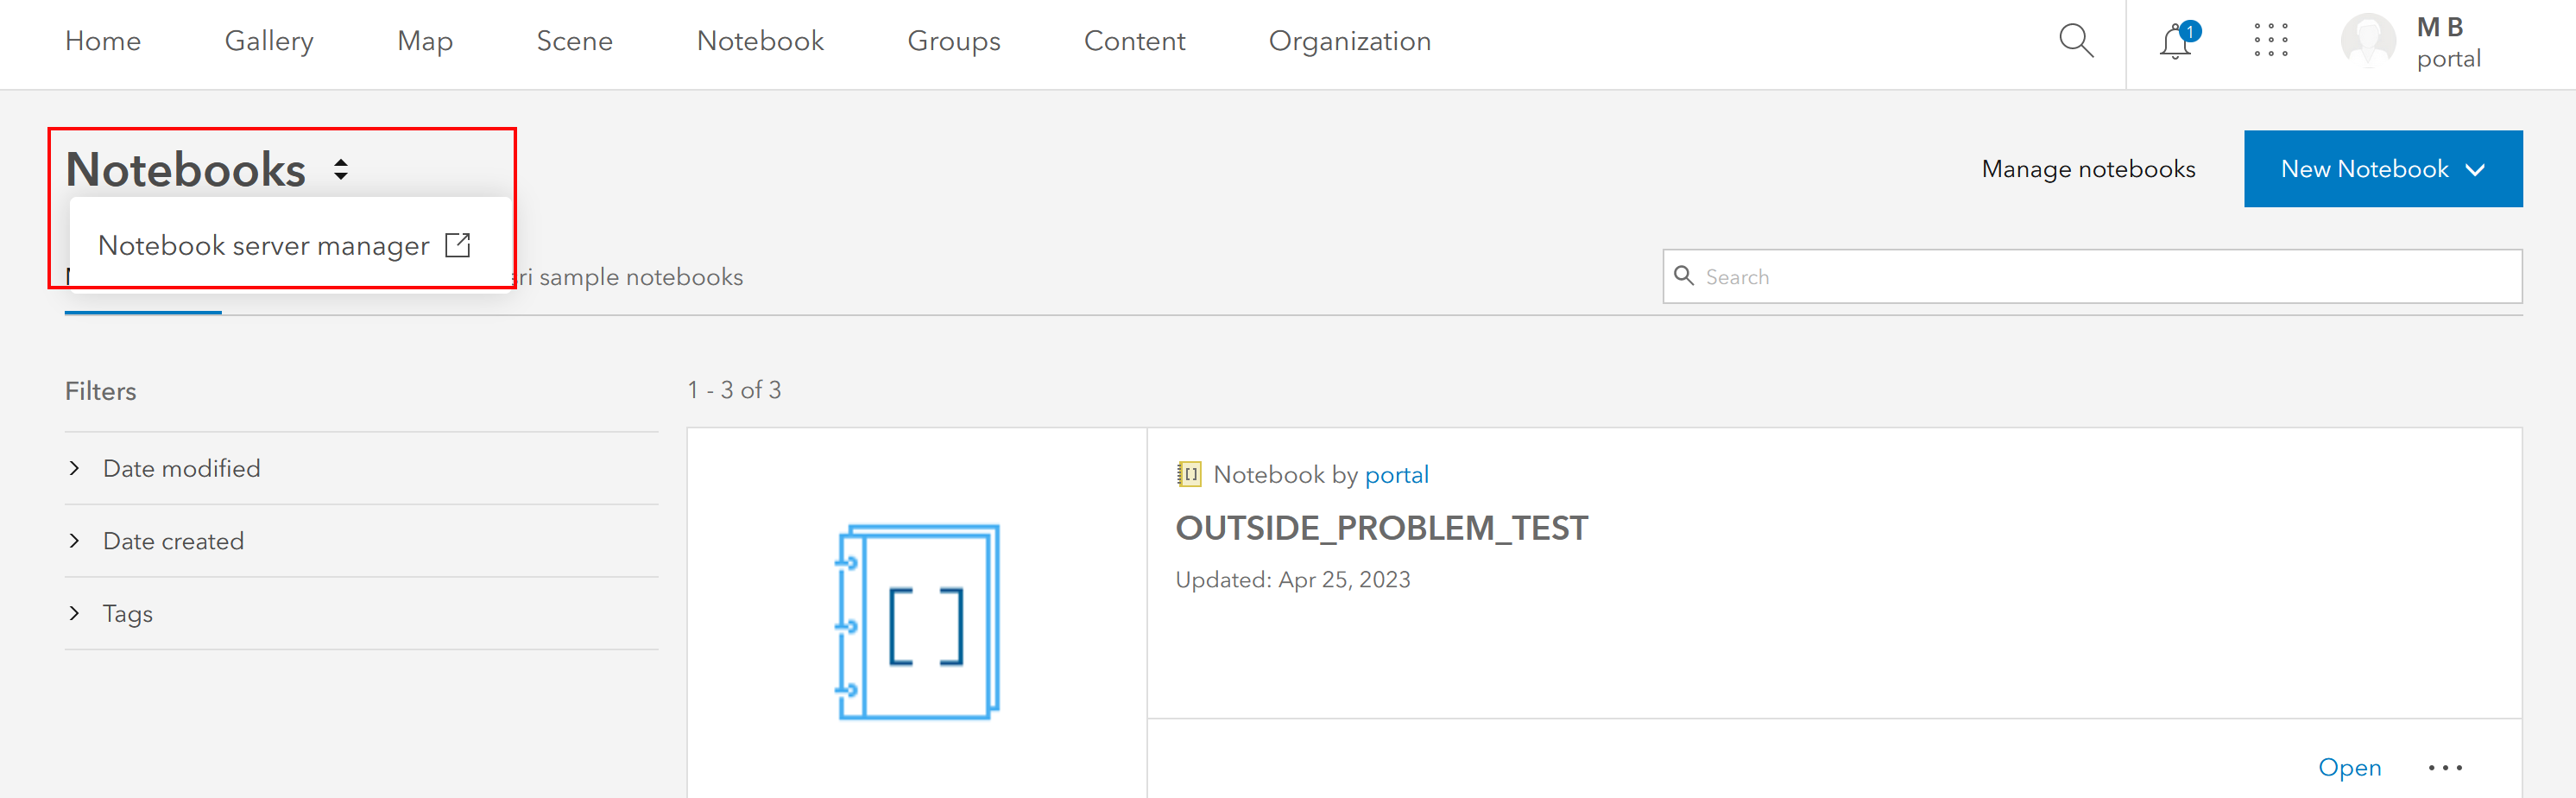Click the search magnifier icon in header
Viewport: 2576px width, 798px height.
tap(2076, 41)
